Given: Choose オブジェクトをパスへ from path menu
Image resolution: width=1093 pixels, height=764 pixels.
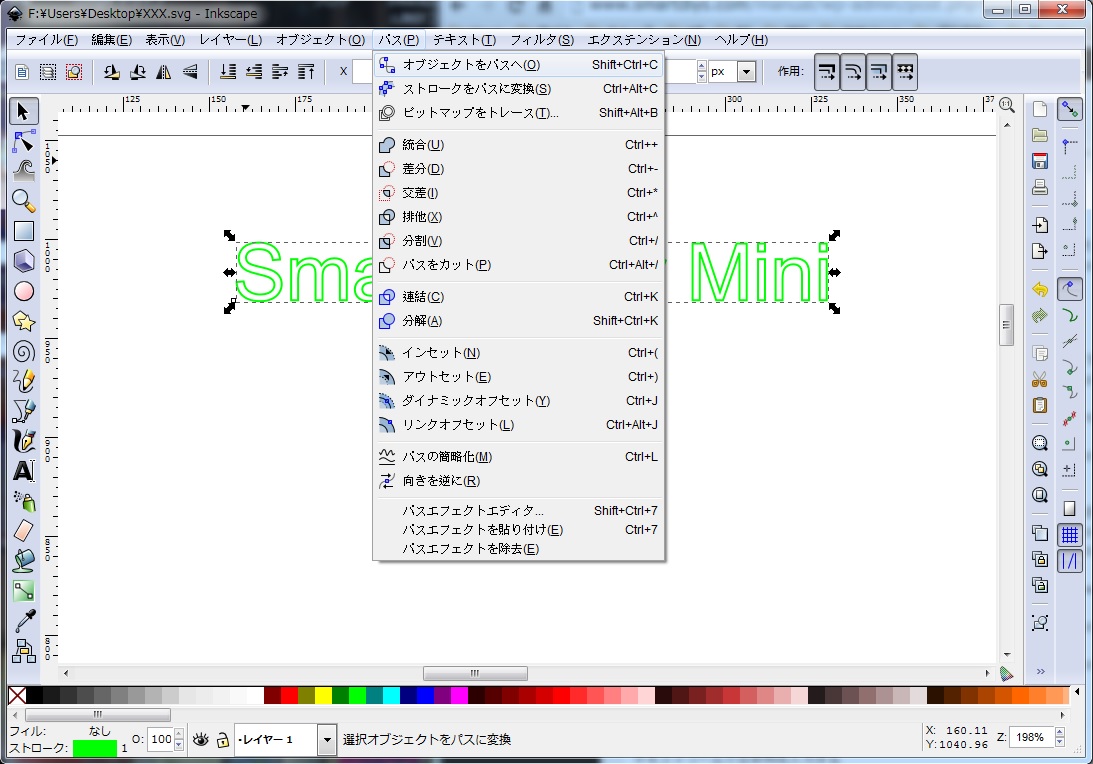Looking at the screenshot, I should point(519,65).
